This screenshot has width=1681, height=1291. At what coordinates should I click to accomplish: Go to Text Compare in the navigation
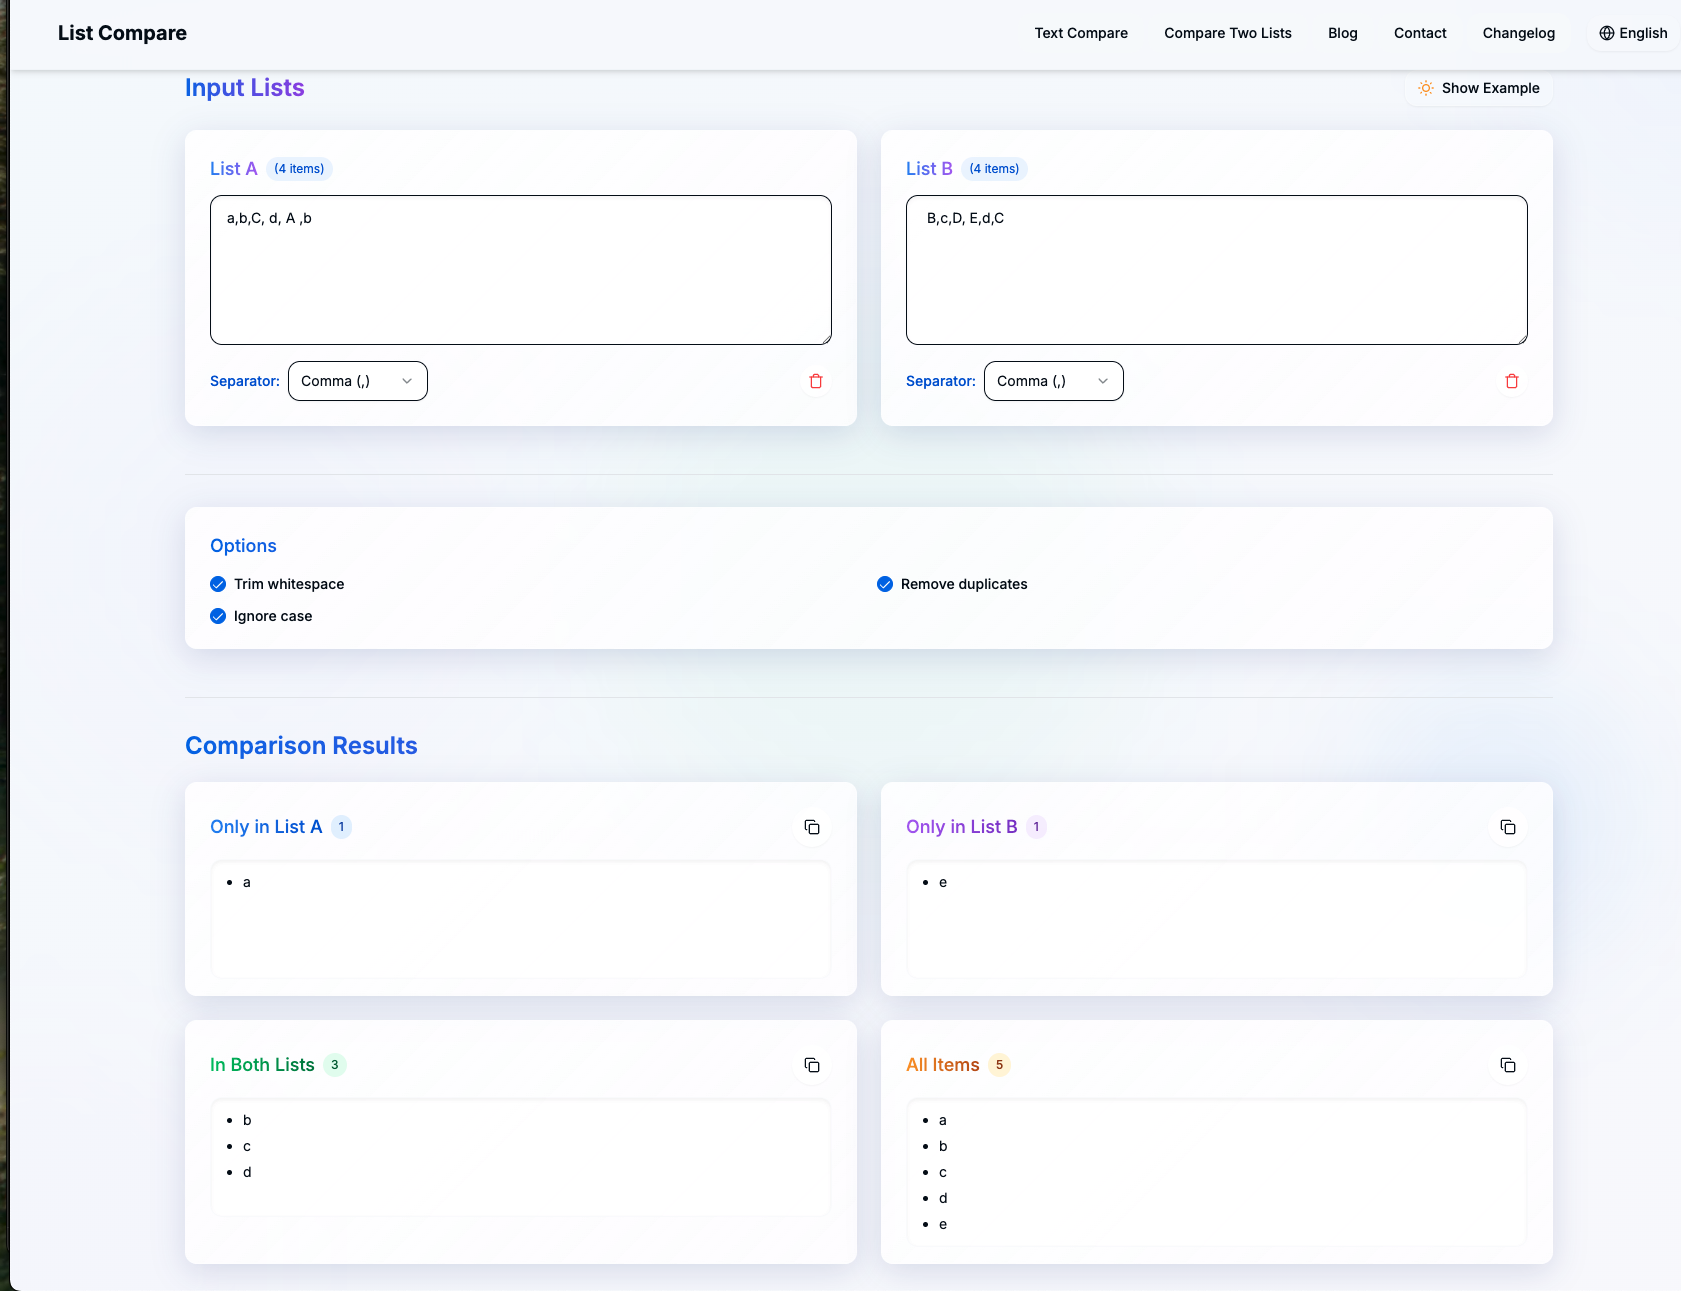click(x=1080, y=33)
